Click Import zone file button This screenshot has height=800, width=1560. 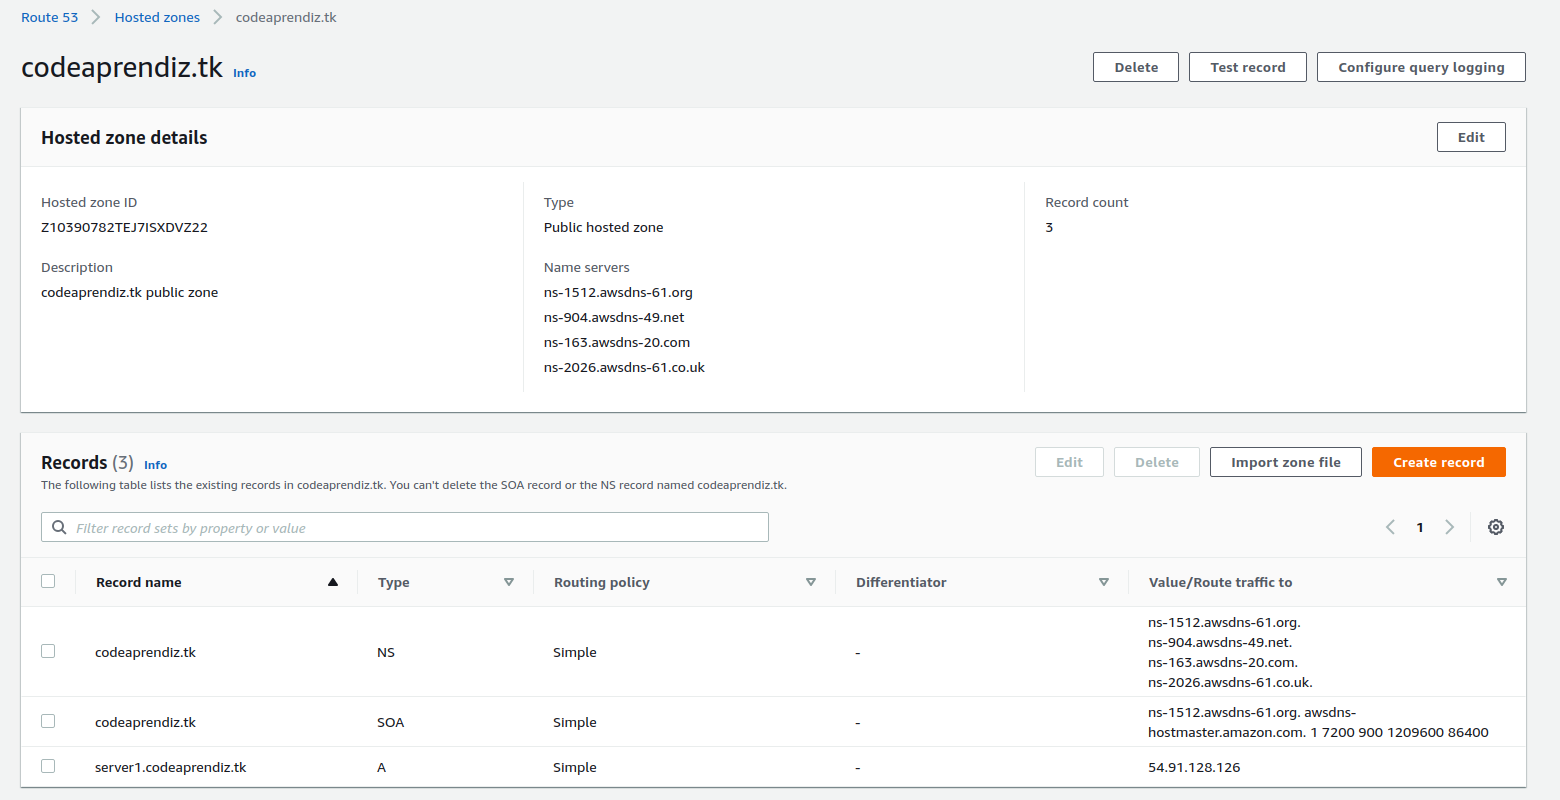[1286, 462]
